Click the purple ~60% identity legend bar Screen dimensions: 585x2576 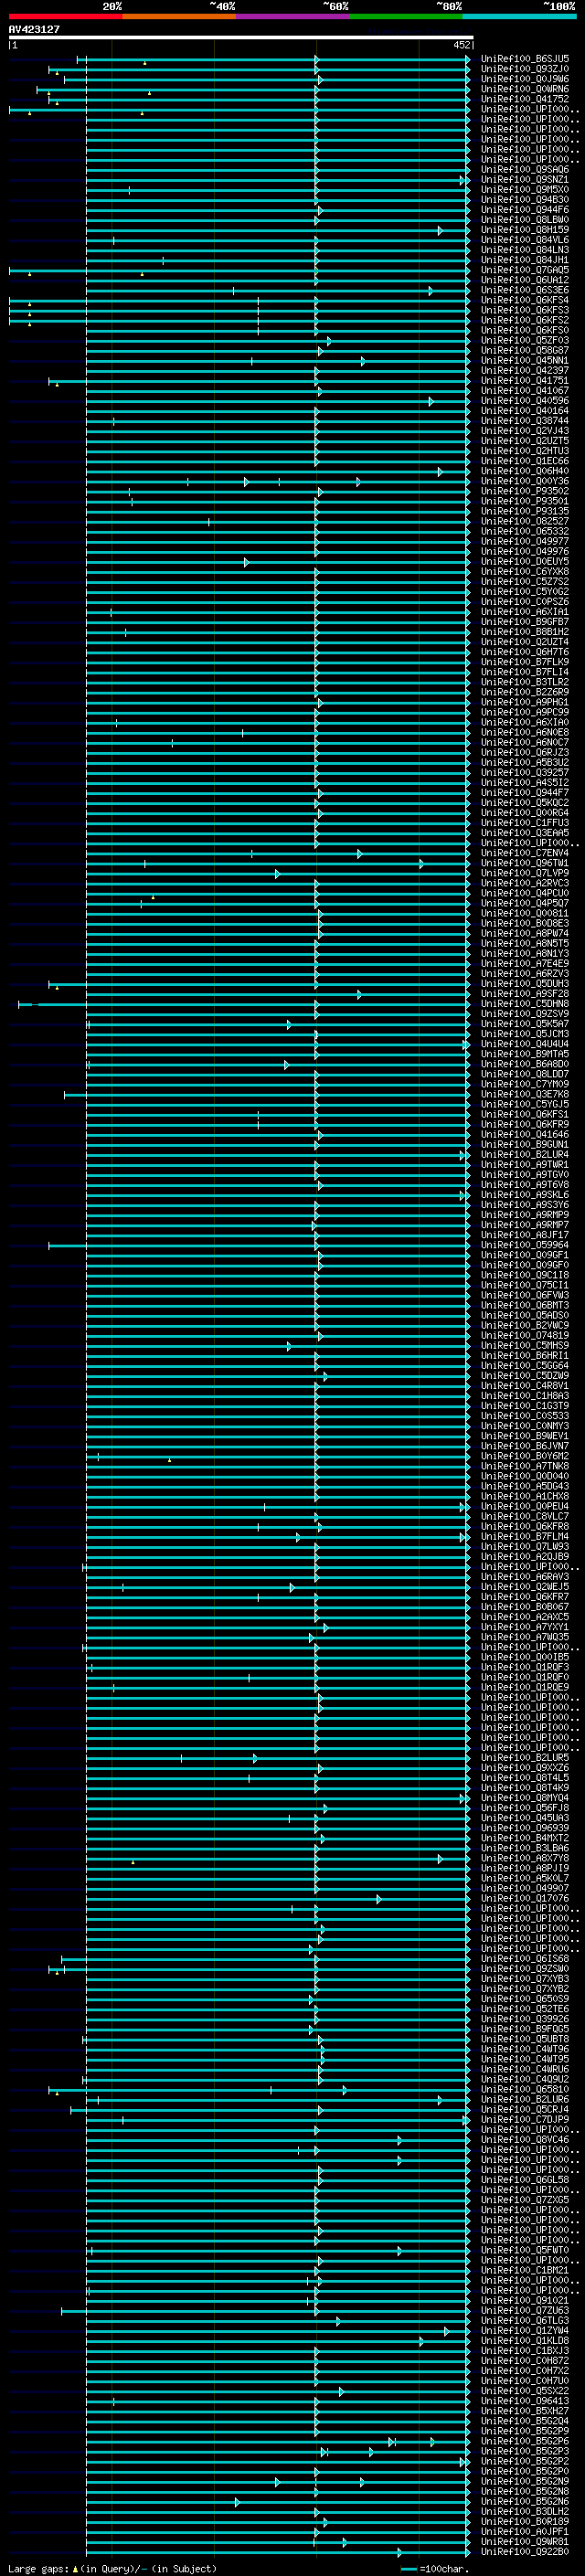[293, 17]
